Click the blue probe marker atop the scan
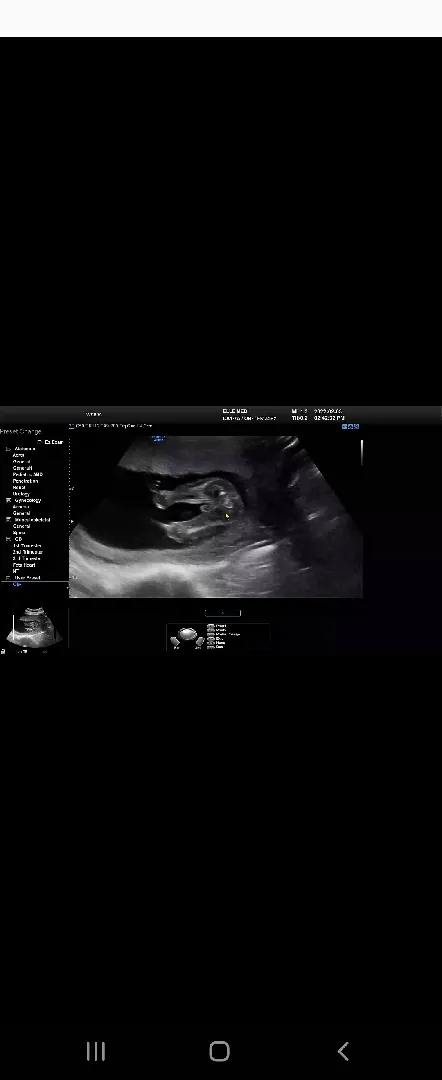The width and height of the screenshot is (442, 1080). (x=158, y=438)
